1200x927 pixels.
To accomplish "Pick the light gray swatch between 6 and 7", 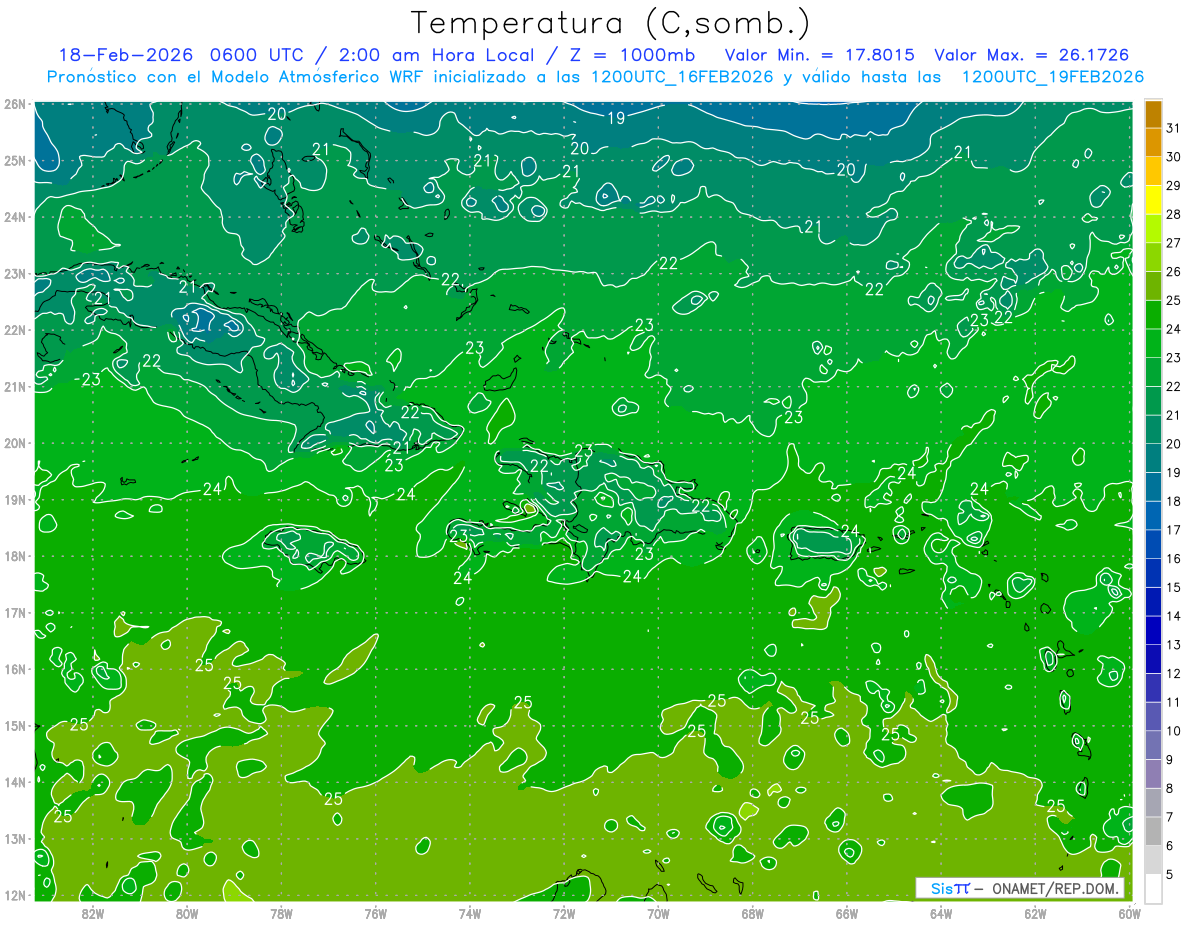I will coord(1153,831).
